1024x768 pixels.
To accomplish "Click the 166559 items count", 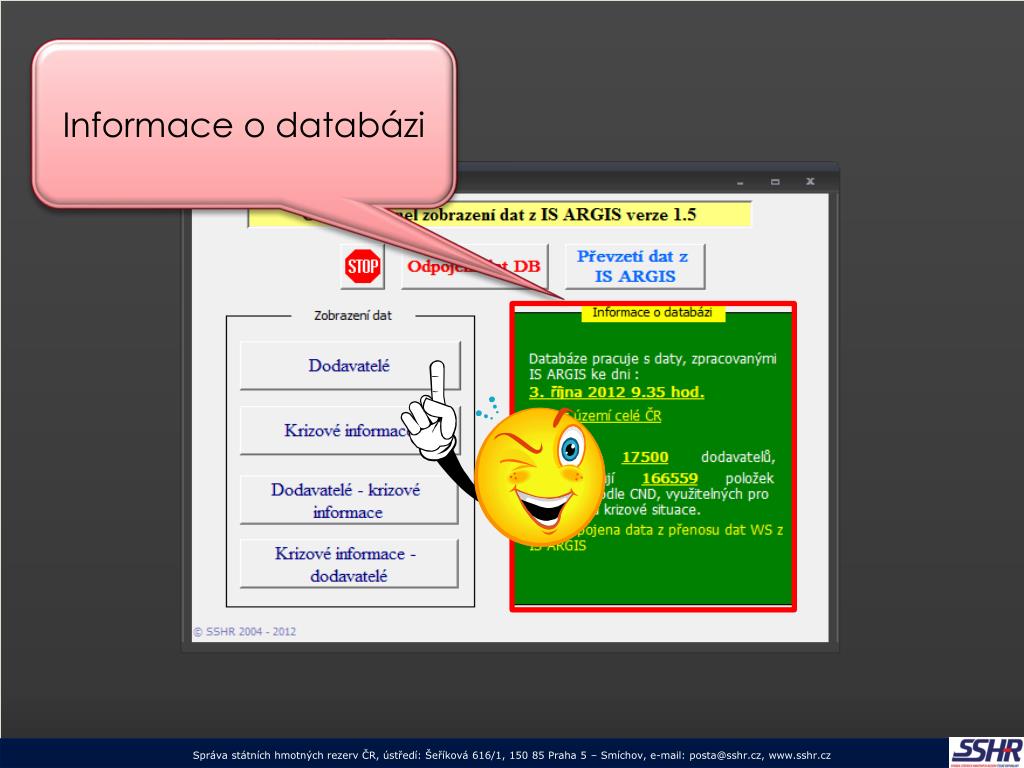I will point(670,478).
